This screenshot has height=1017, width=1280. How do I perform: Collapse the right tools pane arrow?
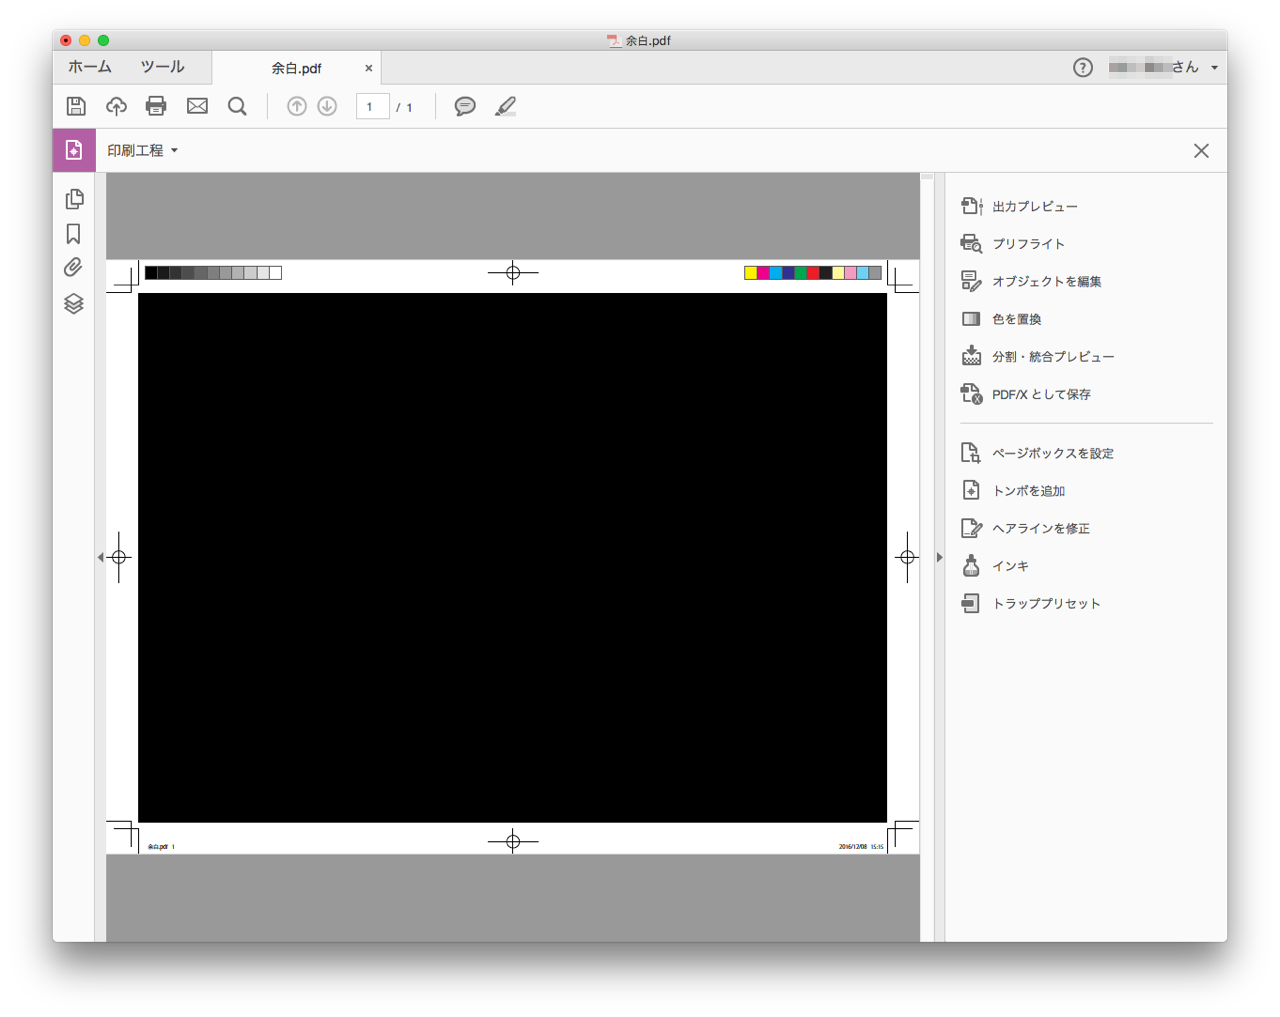(939, 557)
